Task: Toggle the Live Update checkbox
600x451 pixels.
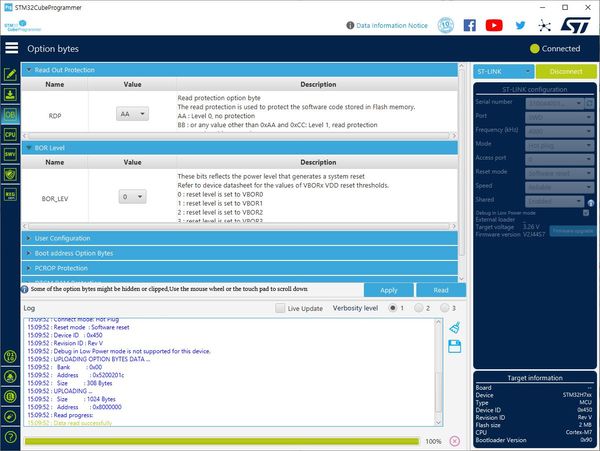Action: point(280,308)
